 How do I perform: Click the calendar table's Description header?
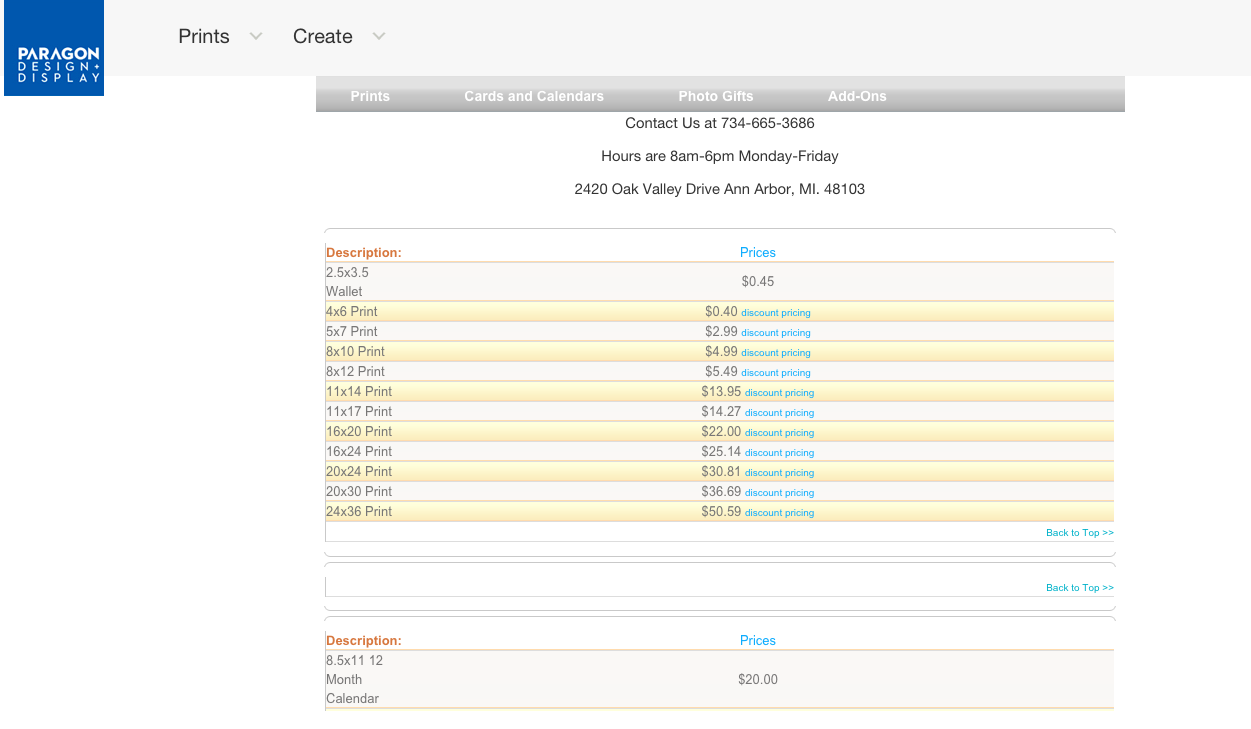click(x=364, y=641)
